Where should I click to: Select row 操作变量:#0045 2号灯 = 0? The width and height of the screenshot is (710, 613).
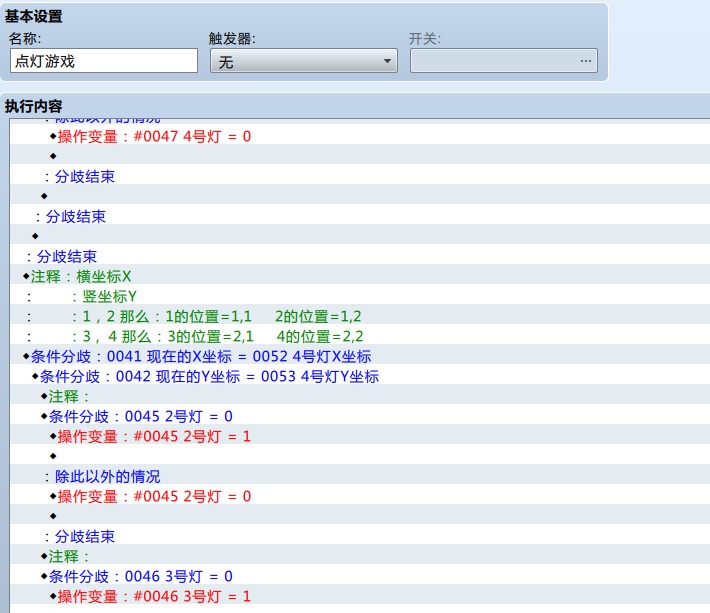[360, 496]
